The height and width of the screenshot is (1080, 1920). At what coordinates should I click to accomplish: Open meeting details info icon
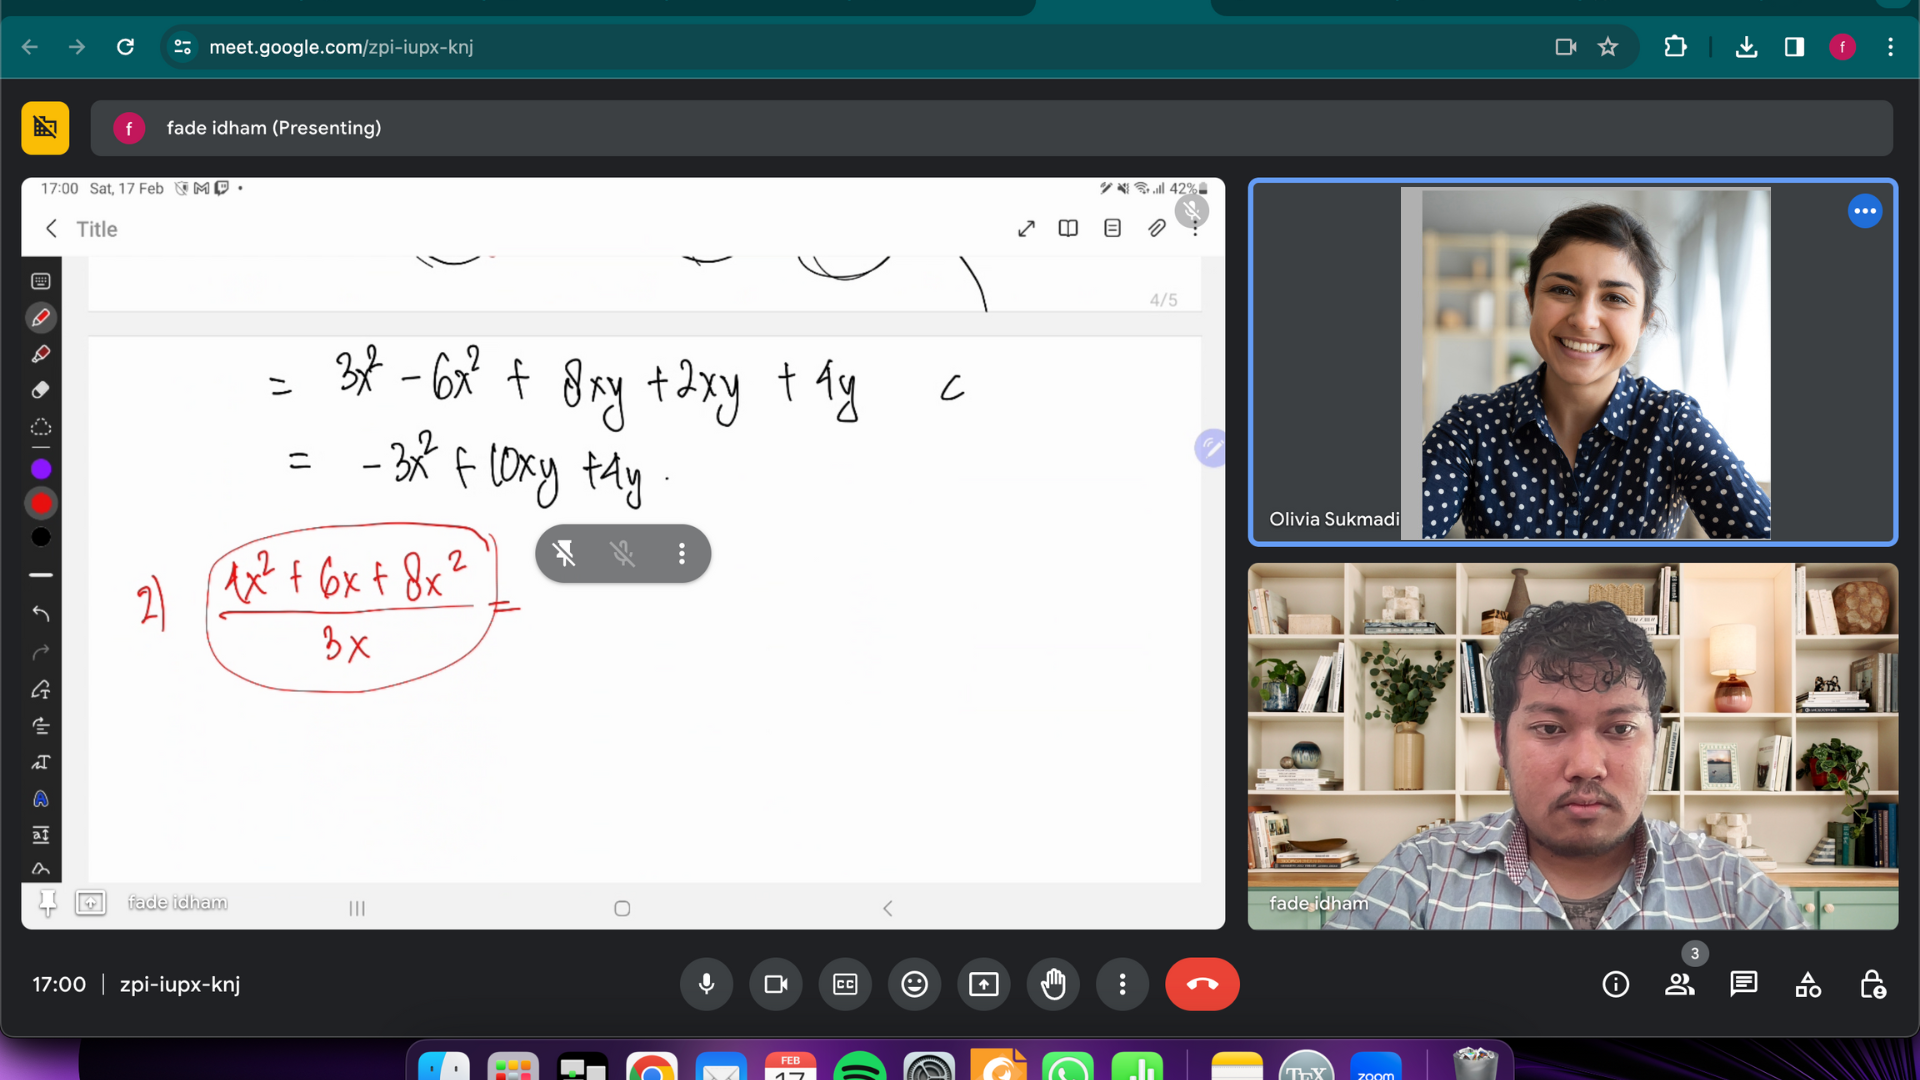pyautogui.click(x=1616, y=984)
